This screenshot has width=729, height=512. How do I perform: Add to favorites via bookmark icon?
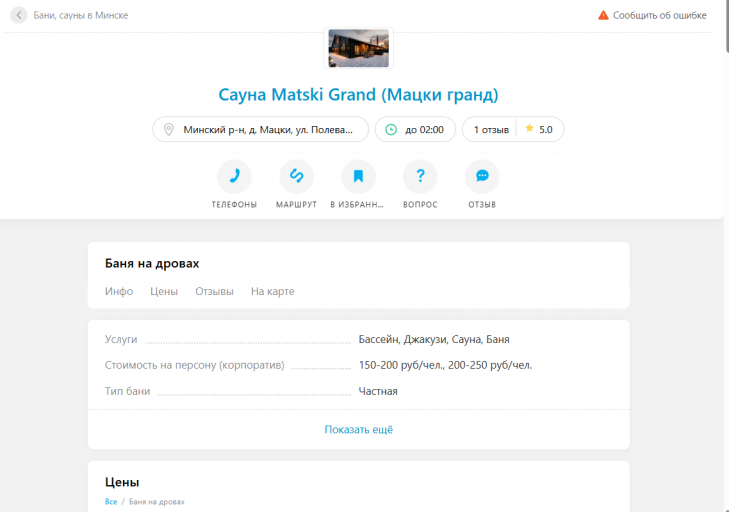point(358,176)
